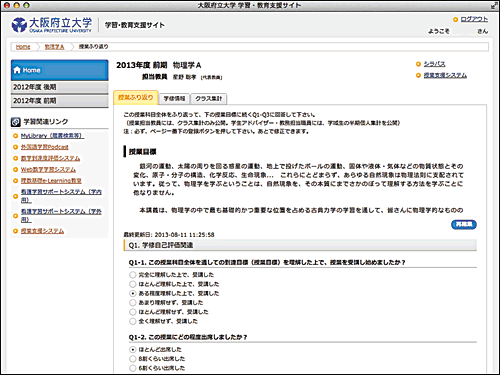Open the 外国語学習Podcast link
500x375 pixels.
tap(45, 147)
